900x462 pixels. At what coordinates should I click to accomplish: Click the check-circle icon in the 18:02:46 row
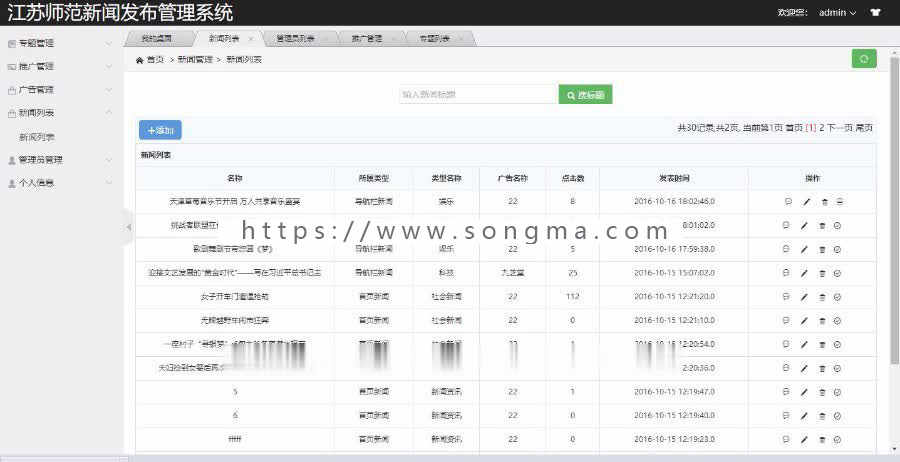[x=840, y=201]
